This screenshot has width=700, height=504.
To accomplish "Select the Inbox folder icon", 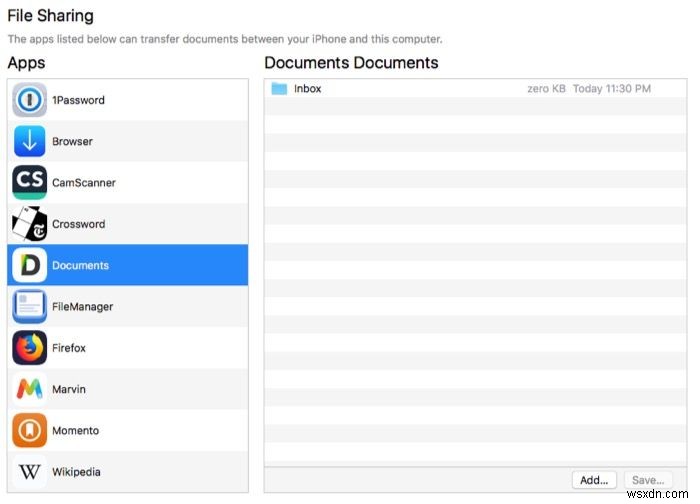I will 279,88.
